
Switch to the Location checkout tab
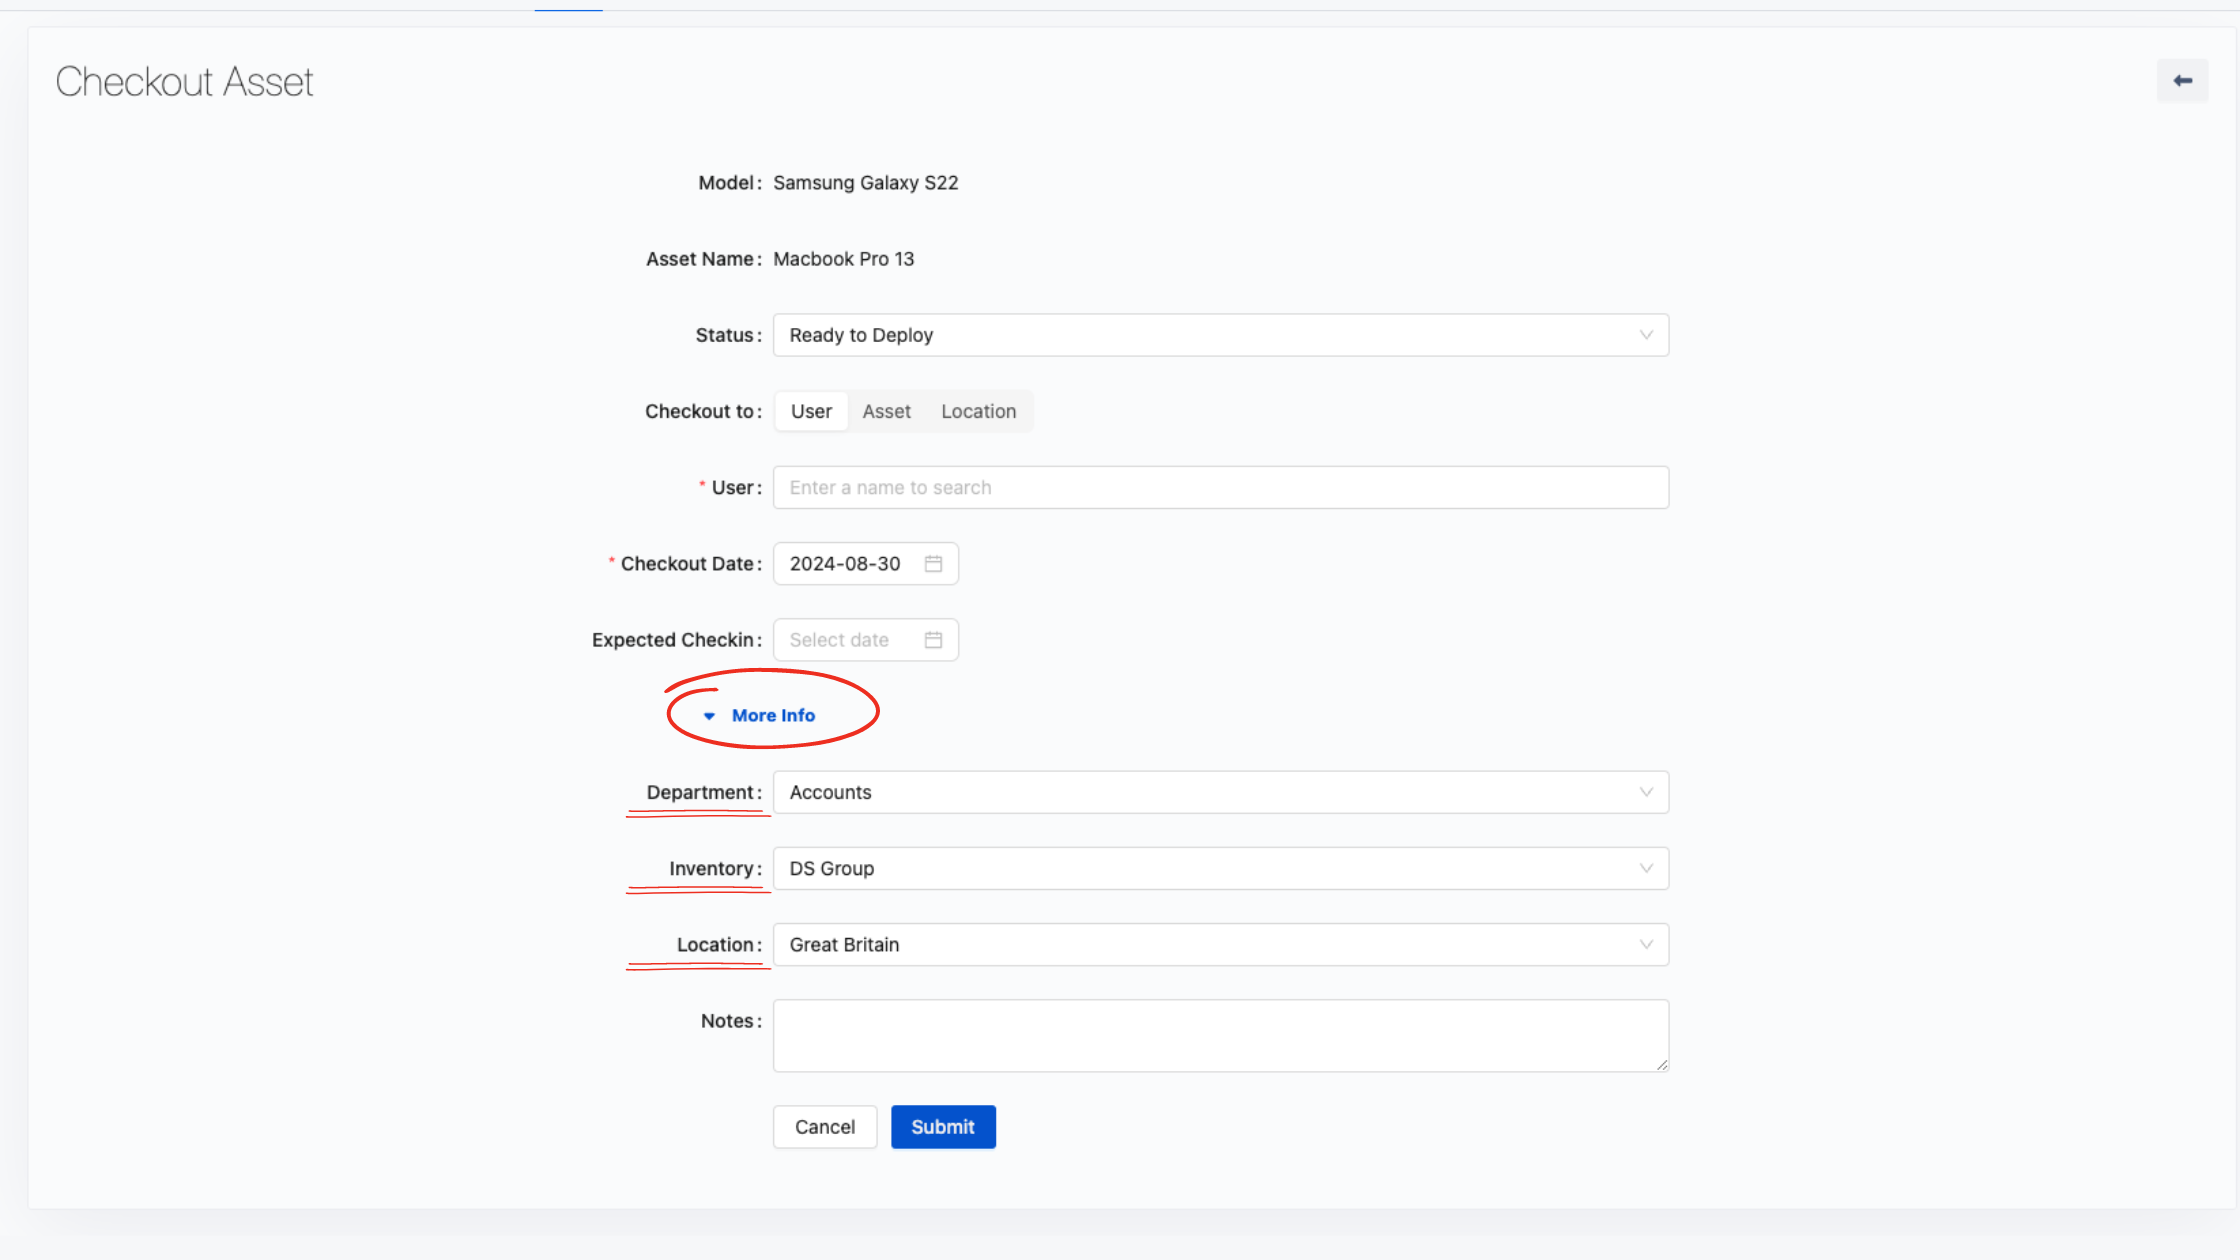tap(978, 411)
